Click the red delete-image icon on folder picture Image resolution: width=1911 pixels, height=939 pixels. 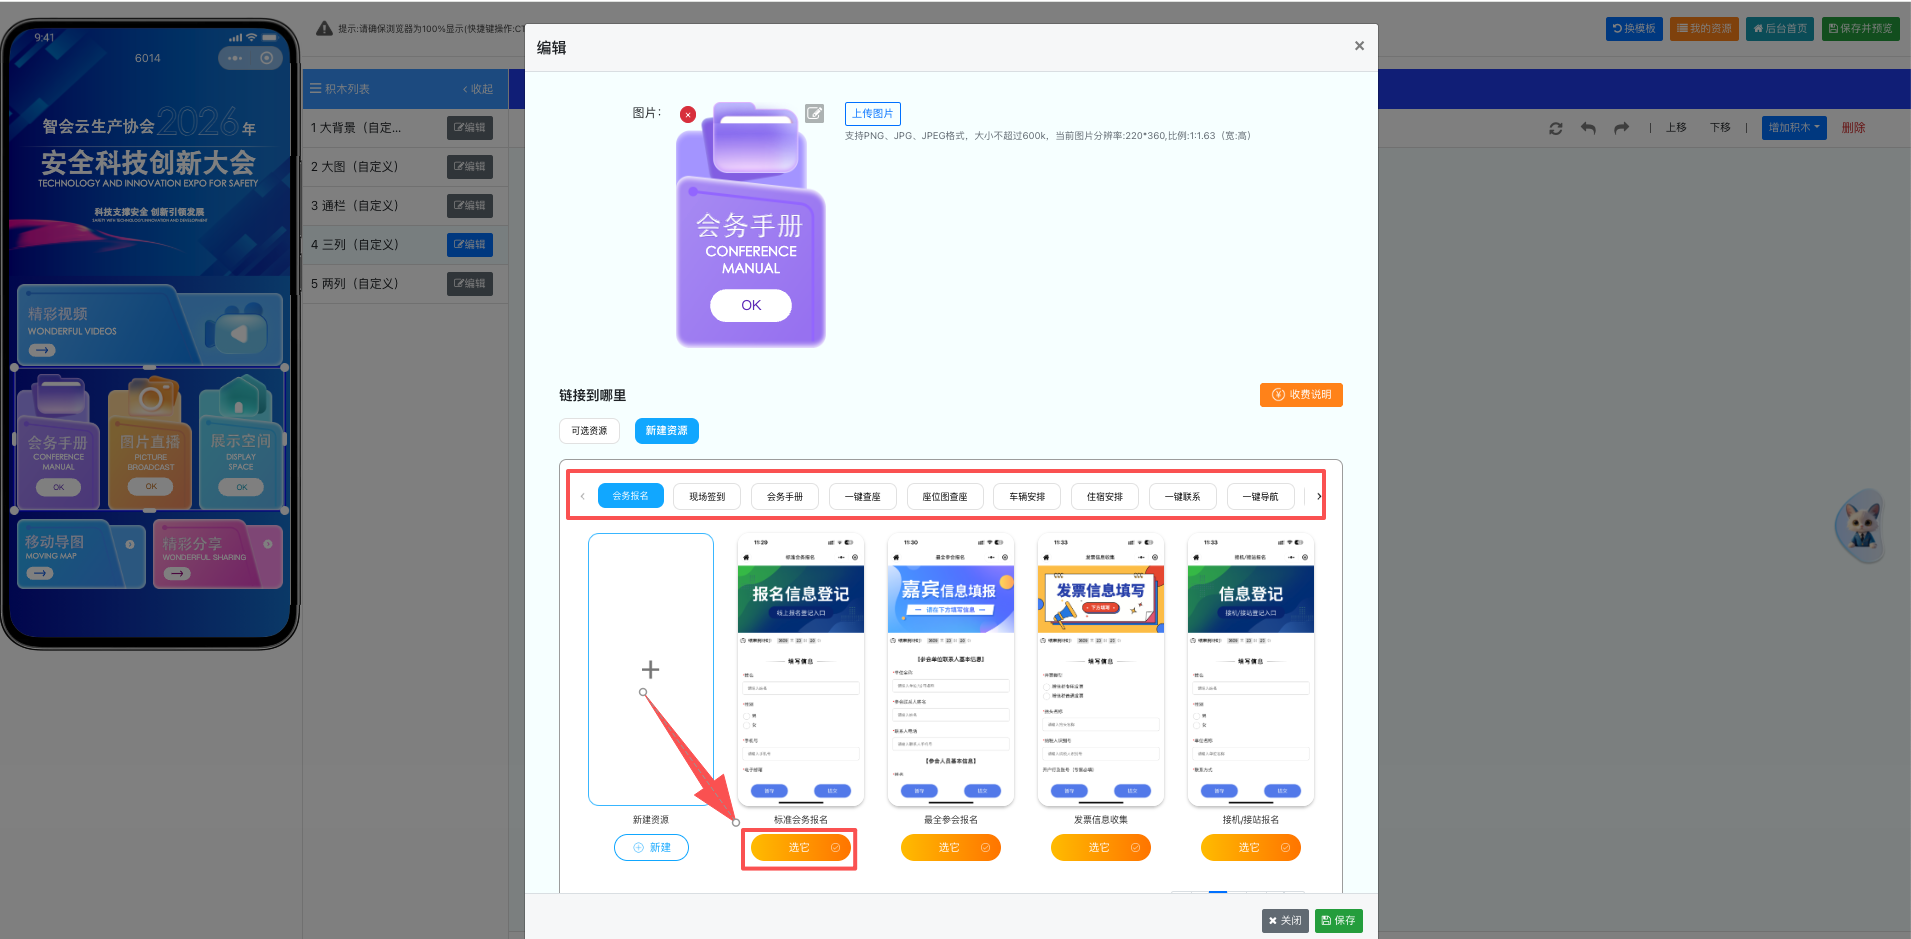pos(688,115)
